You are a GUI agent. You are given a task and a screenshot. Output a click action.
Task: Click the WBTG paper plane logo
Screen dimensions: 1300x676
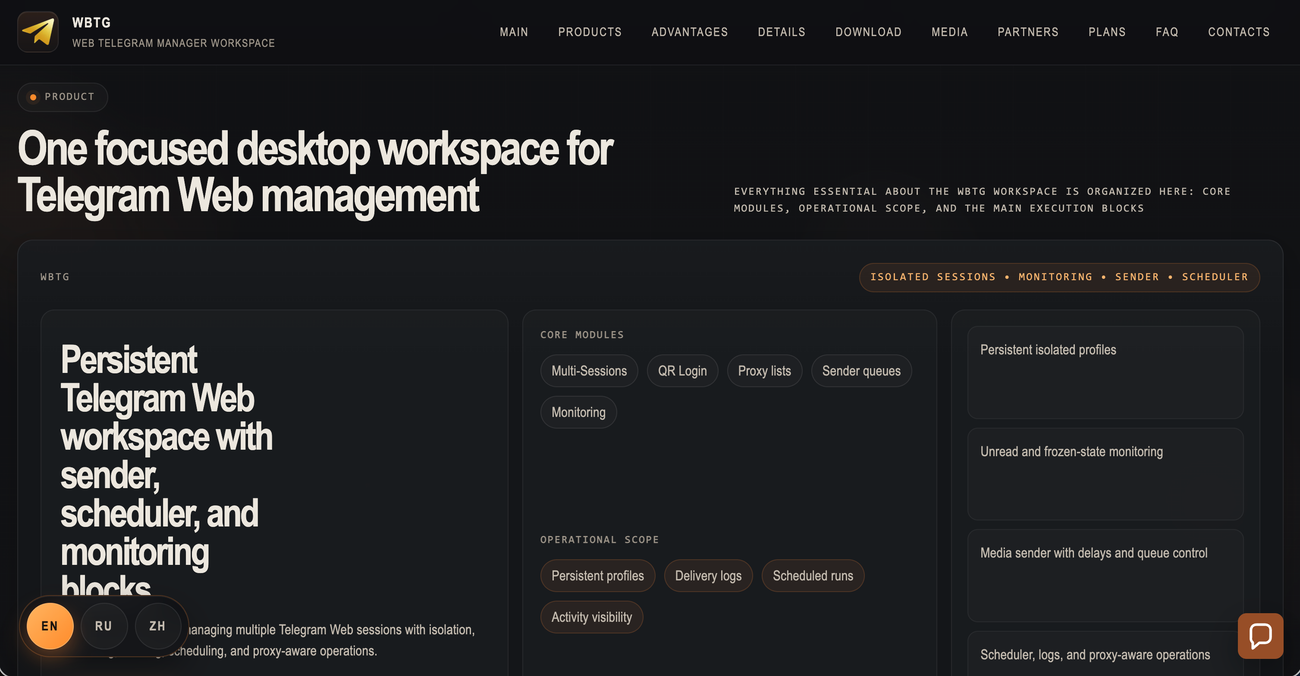point(38,32)
